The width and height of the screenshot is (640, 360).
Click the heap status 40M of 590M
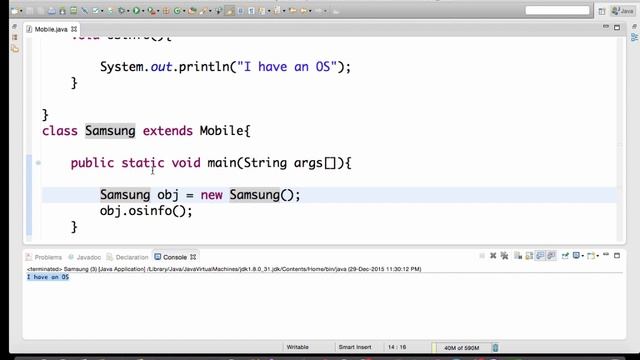point(462,348)
